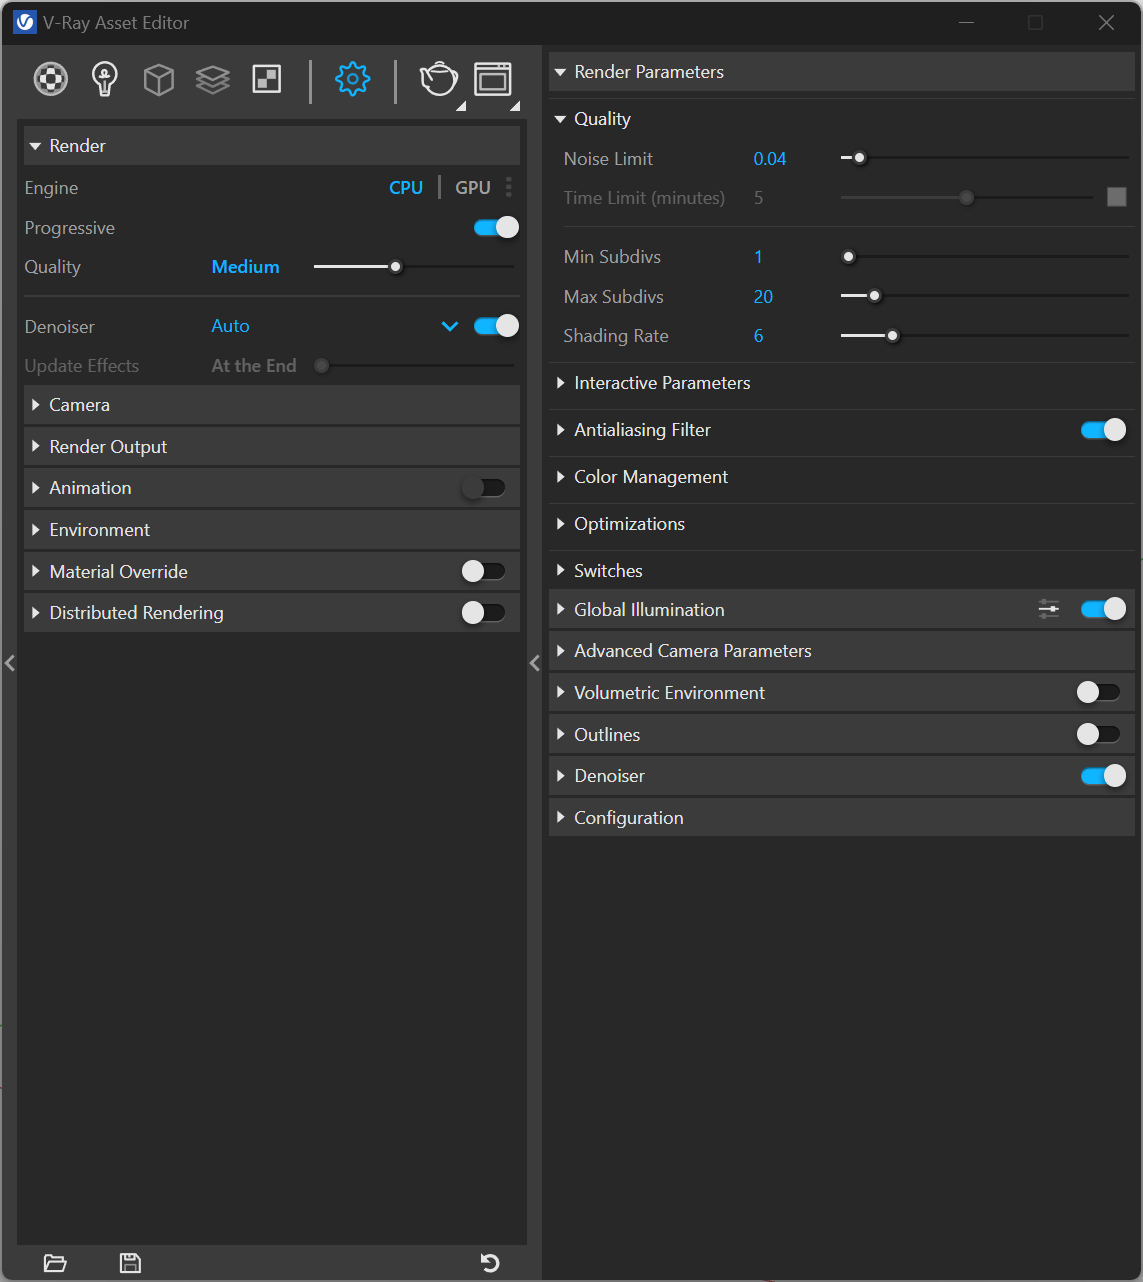This screenshot has width=1143, height=1282.
Task: Click the teapot render icon
Action: 438,79
